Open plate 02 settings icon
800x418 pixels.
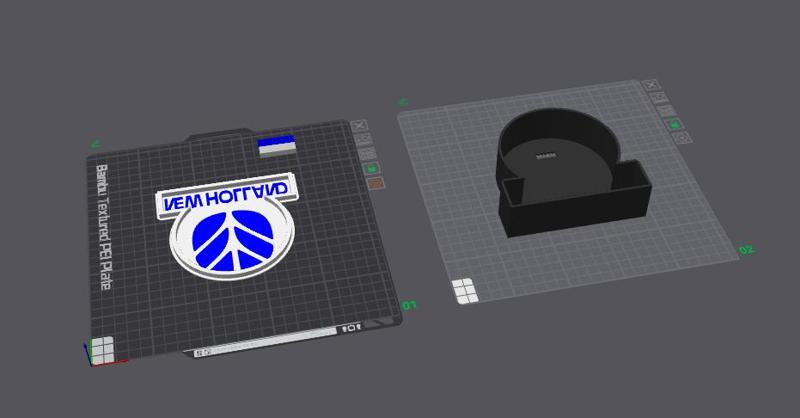pos(683,137)
